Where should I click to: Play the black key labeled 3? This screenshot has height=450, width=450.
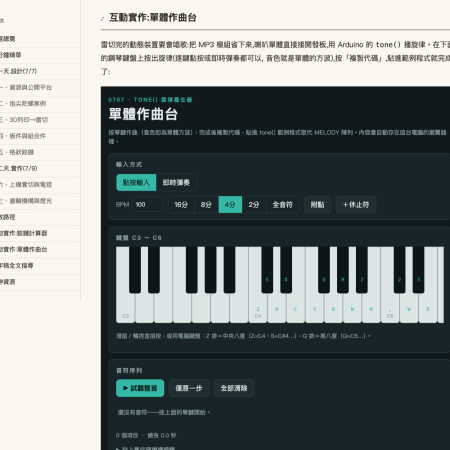418,270
